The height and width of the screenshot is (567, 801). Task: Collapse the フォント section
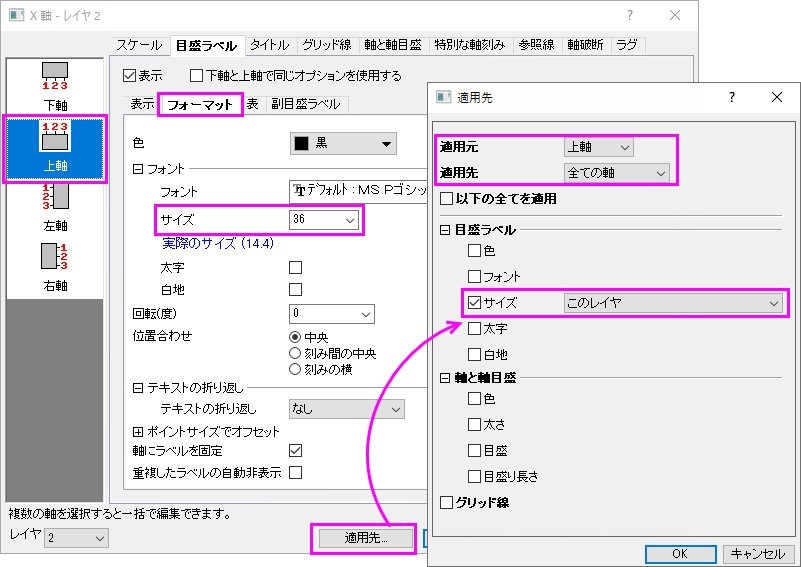[x=138, y=169]
